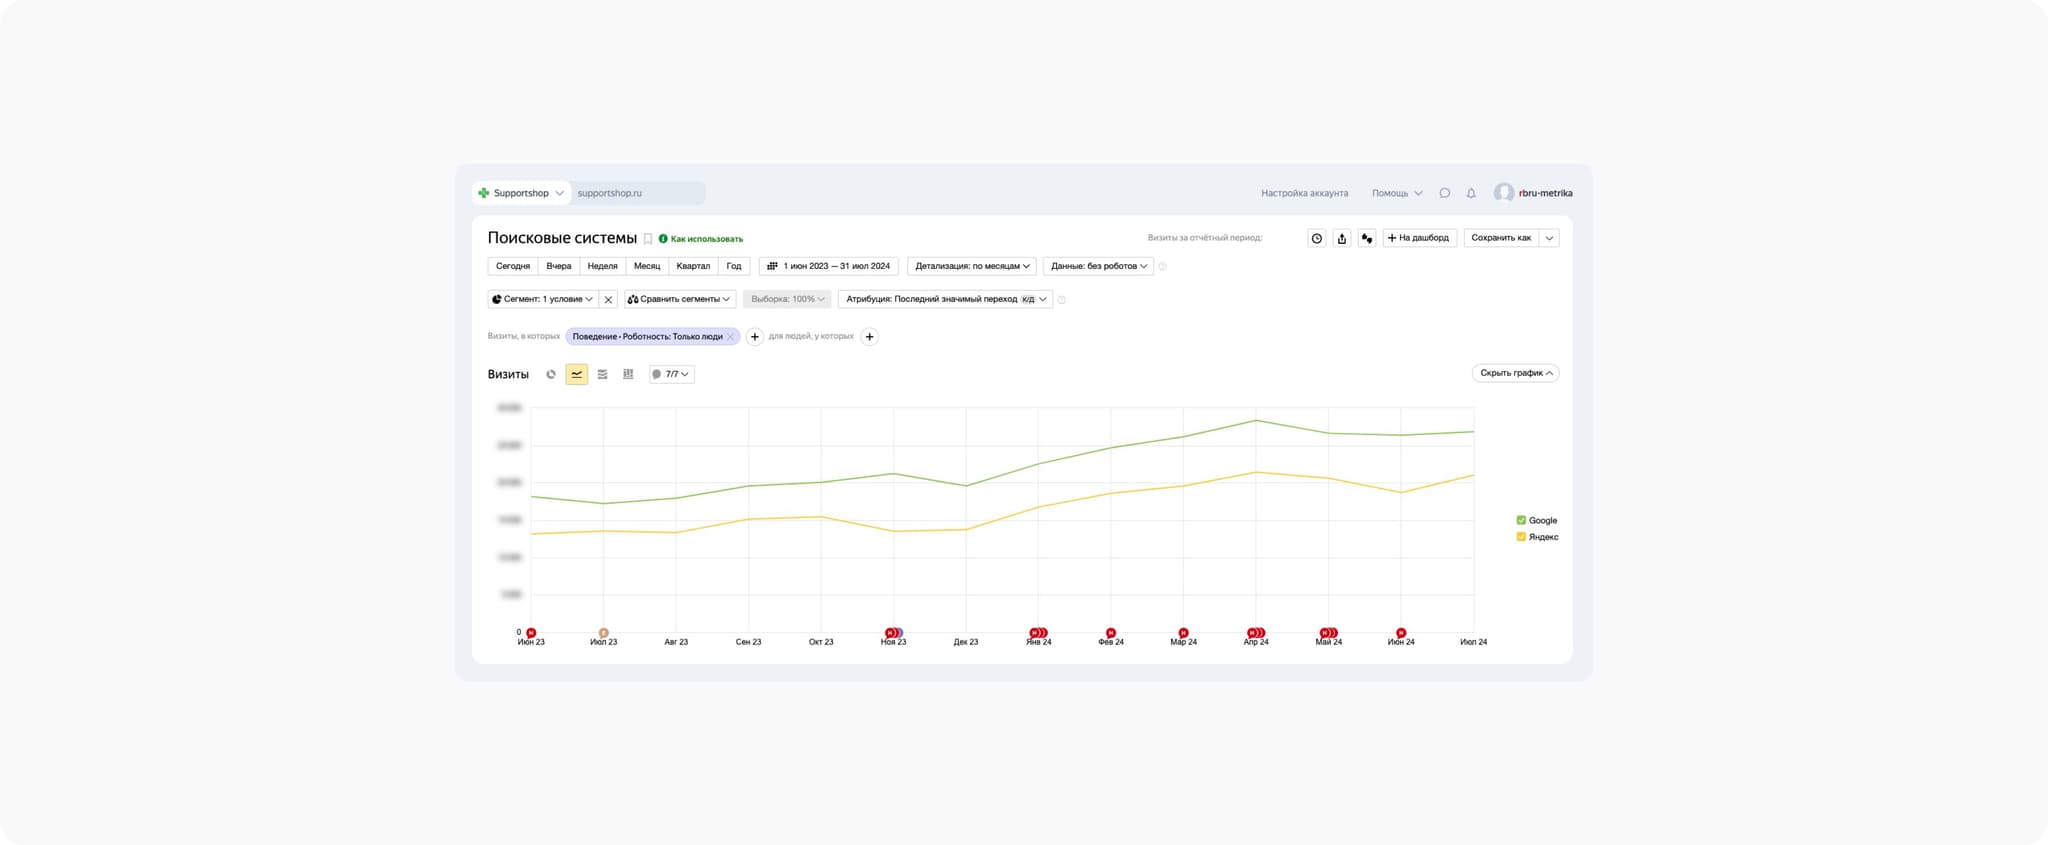Toggle the Яндекс legend checkbox

[1521, 537]
